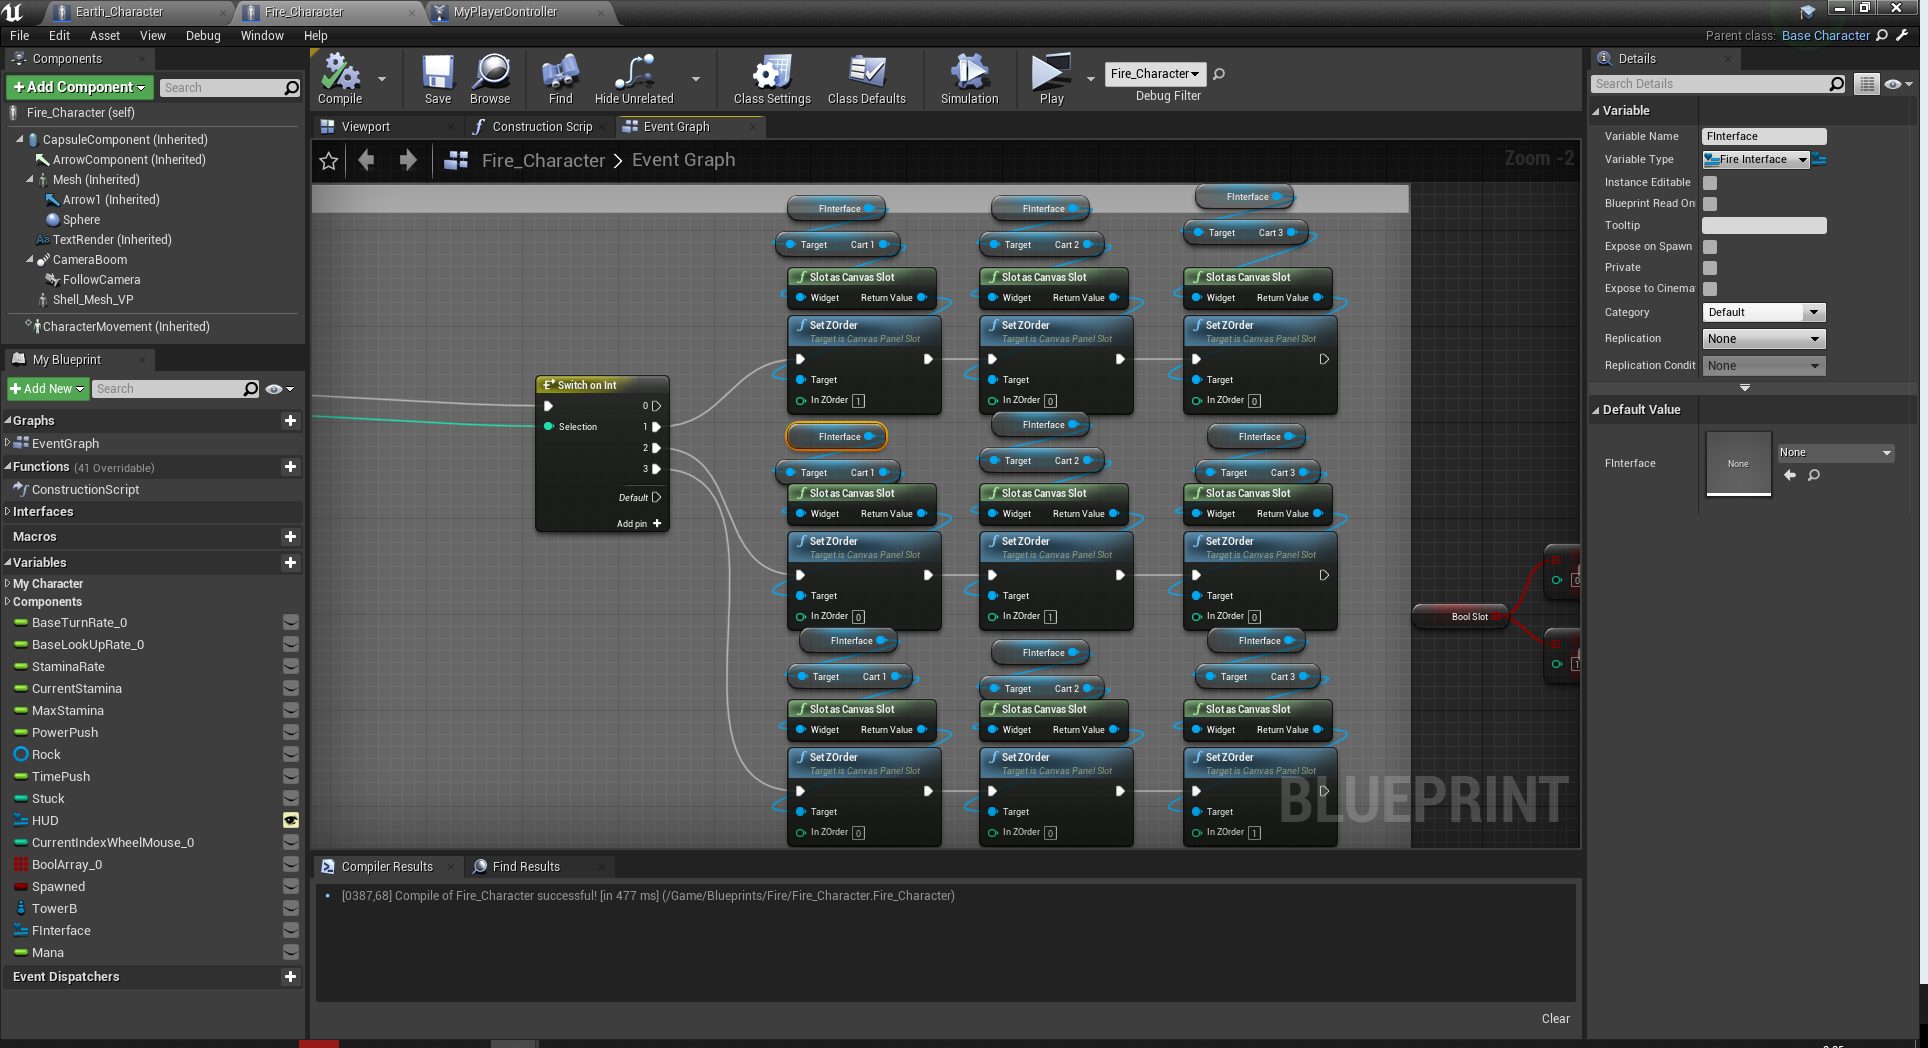The width and height of the screenshot is (1928, 1048).
Task: Add a new Function with plus icon
Action: click(x=290, y=467)
